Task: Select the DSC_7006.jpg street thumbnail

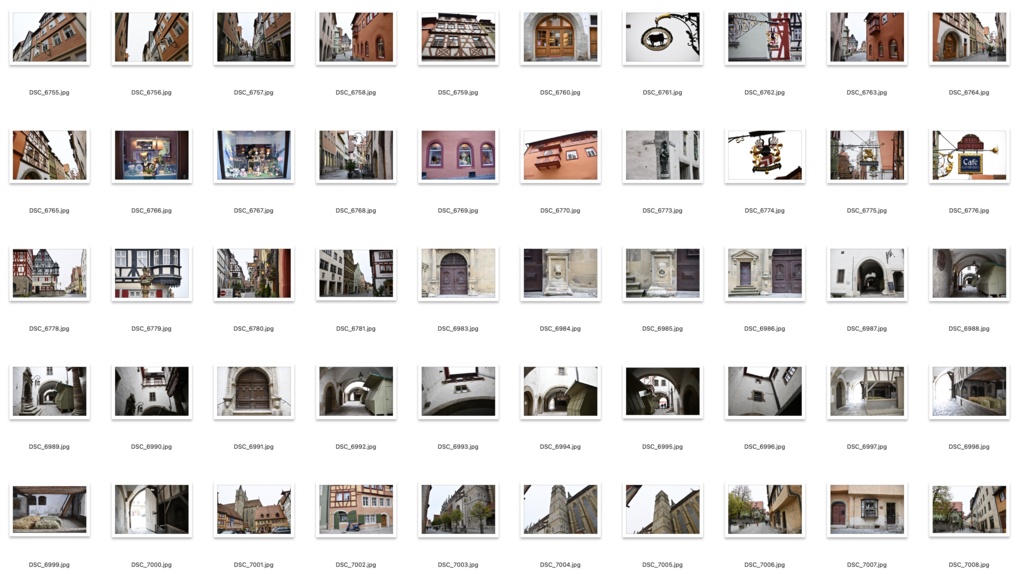Action: click(765, 509)
